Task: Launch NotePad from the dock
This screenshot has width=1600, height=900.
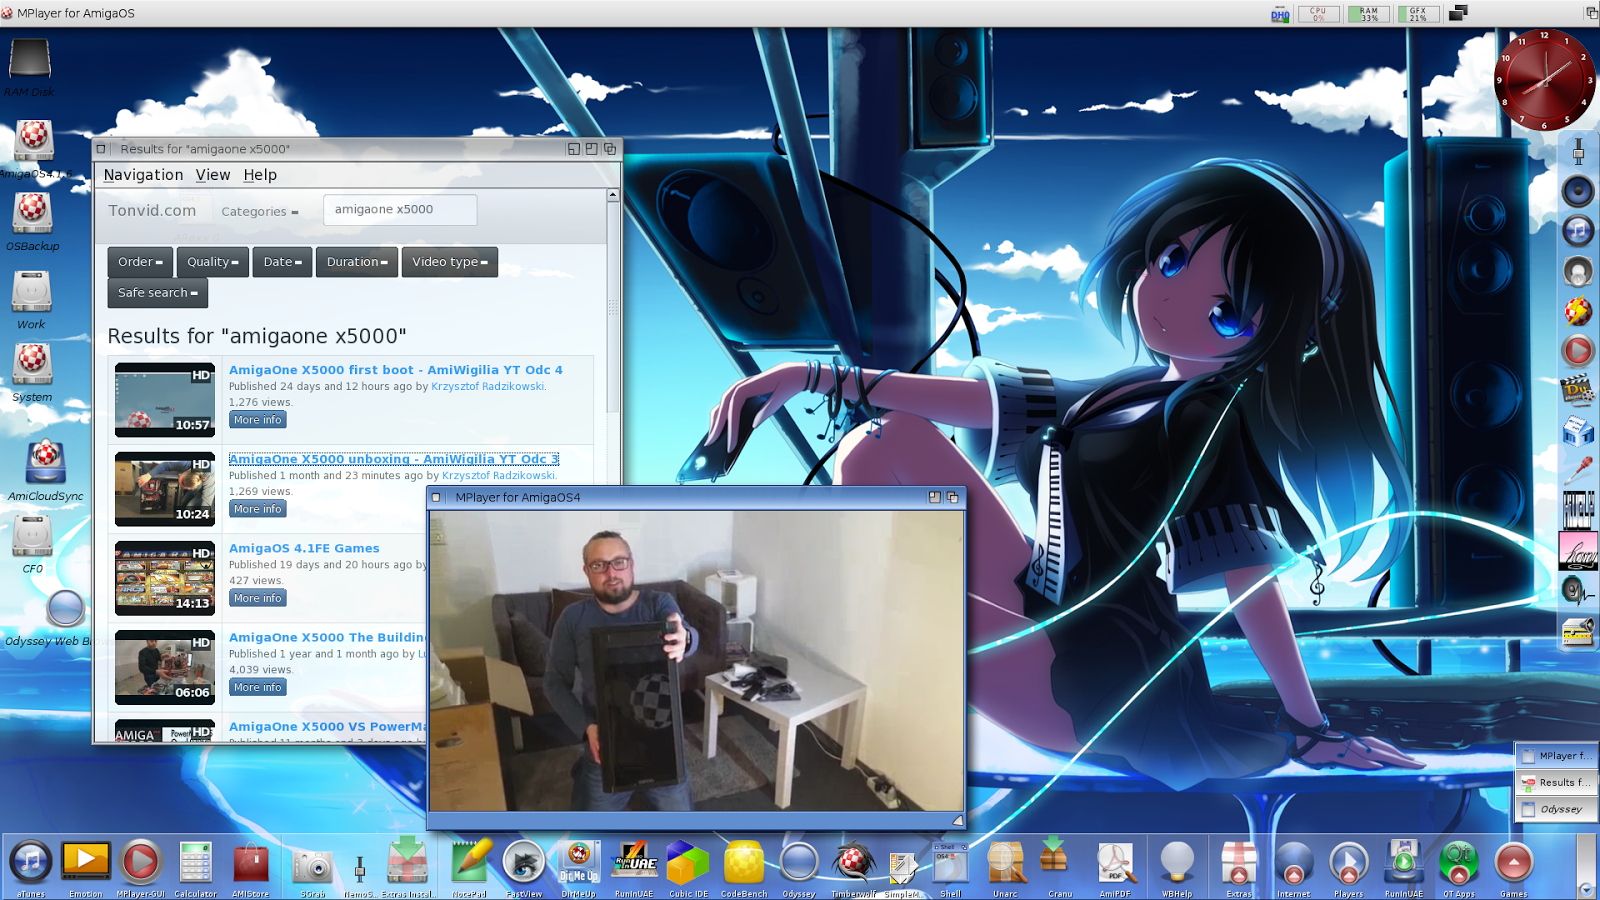Action: 470,862
